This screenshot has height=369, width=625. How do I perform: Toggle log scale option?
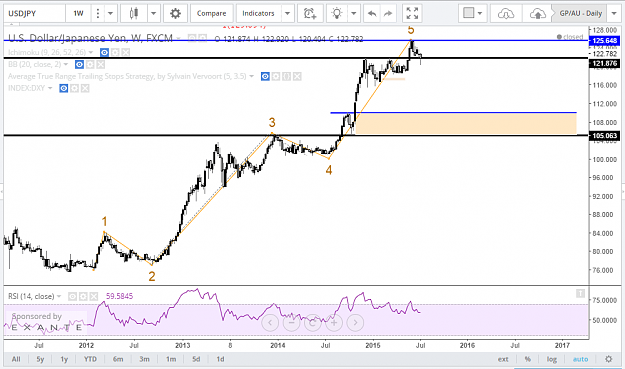(x=552, y=359)
